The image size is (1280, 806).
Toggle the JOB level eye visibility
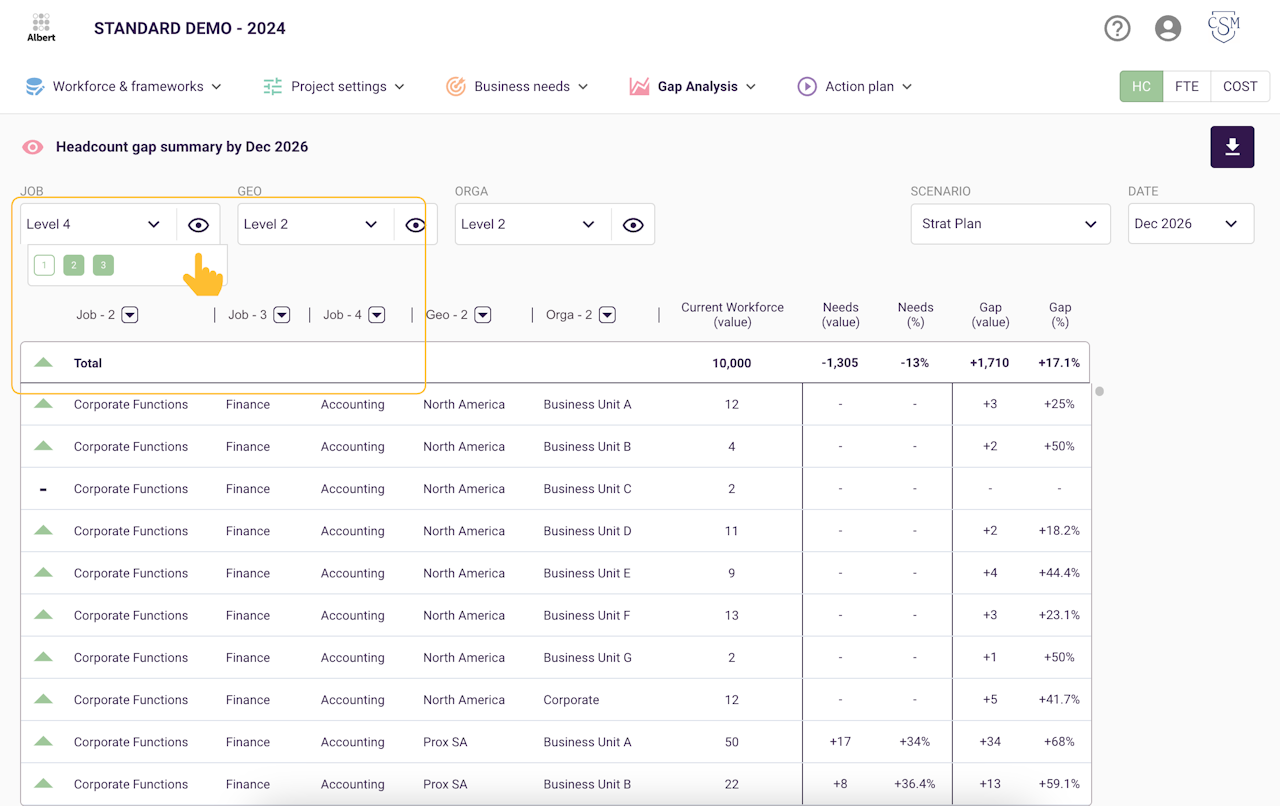pos(198,225)
